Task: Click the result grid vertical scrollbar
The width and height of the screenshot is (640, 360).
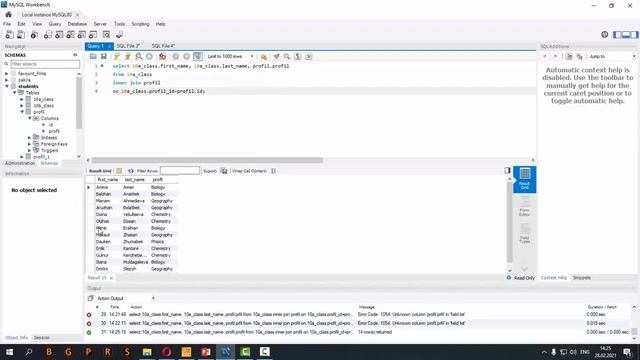Action: tap(509, 222)
